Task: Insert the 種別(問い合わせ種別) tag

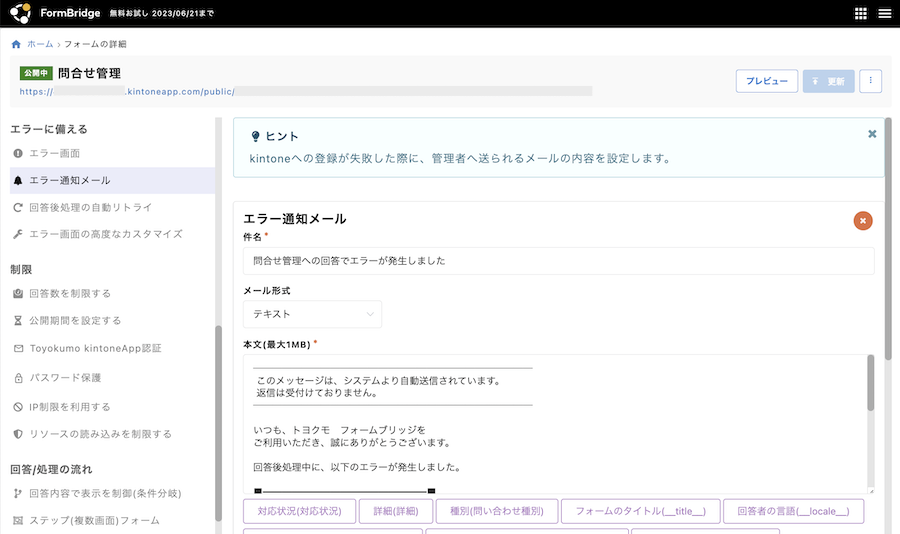Action: click(496, 511)
